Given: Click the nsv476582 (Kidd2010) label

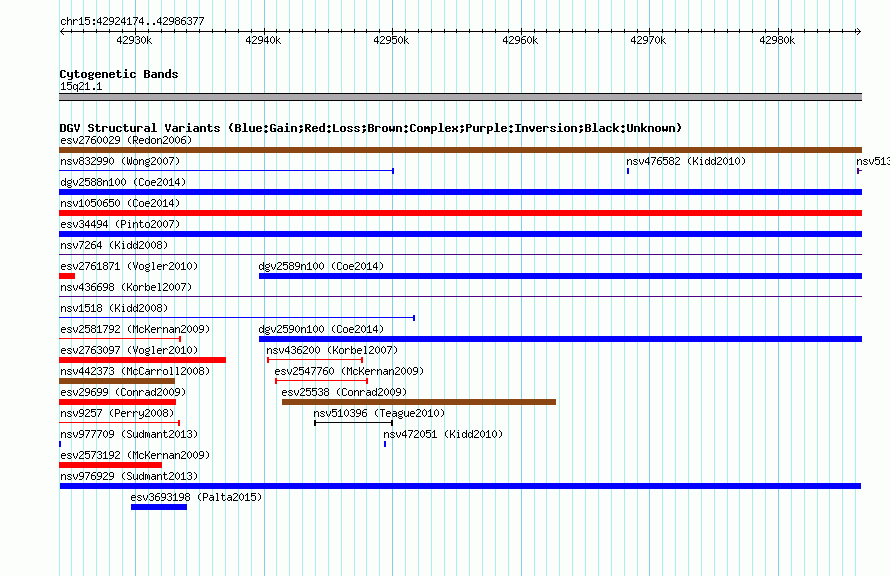Looking at the screenshot, I should pyautogui.click(x=686, y=161).
